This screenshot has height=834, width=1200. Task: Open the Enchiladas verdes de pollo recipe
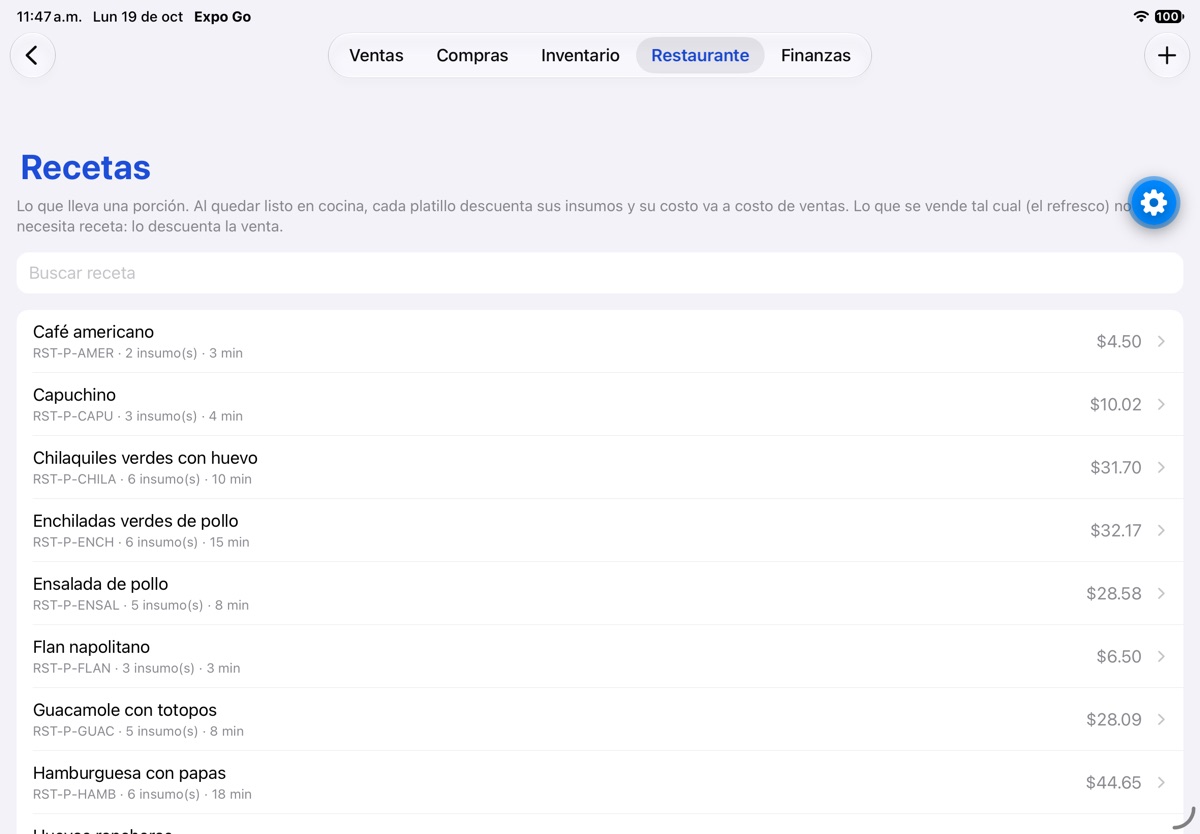point(600,530)
